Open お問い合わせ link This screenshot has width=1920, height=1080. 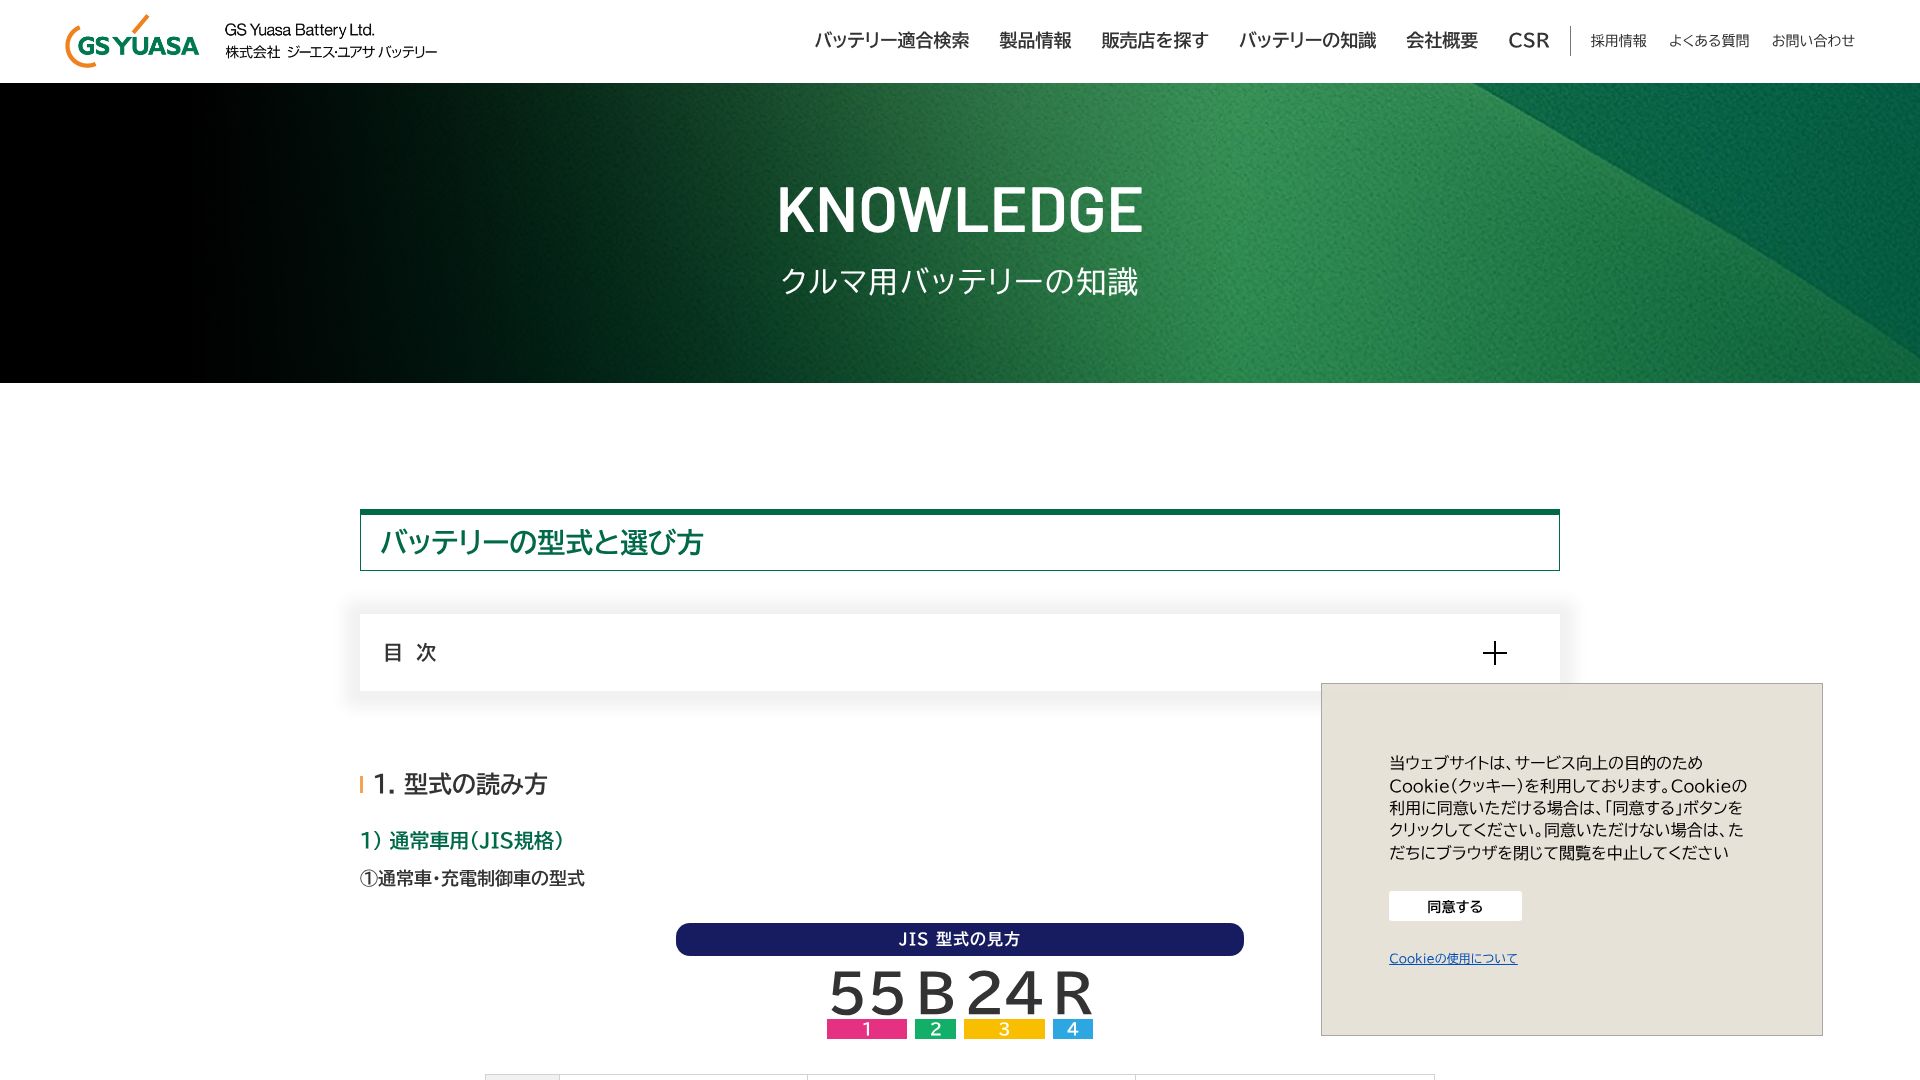coord(1813,41)
